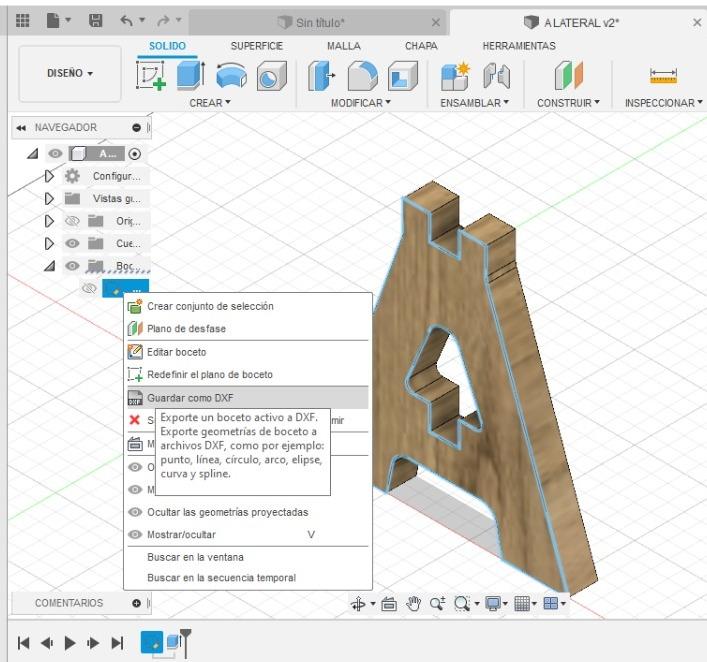Select the Hole tool
Image resolution: width=707 pixels, height=662 pixels.
click(271, 75)
